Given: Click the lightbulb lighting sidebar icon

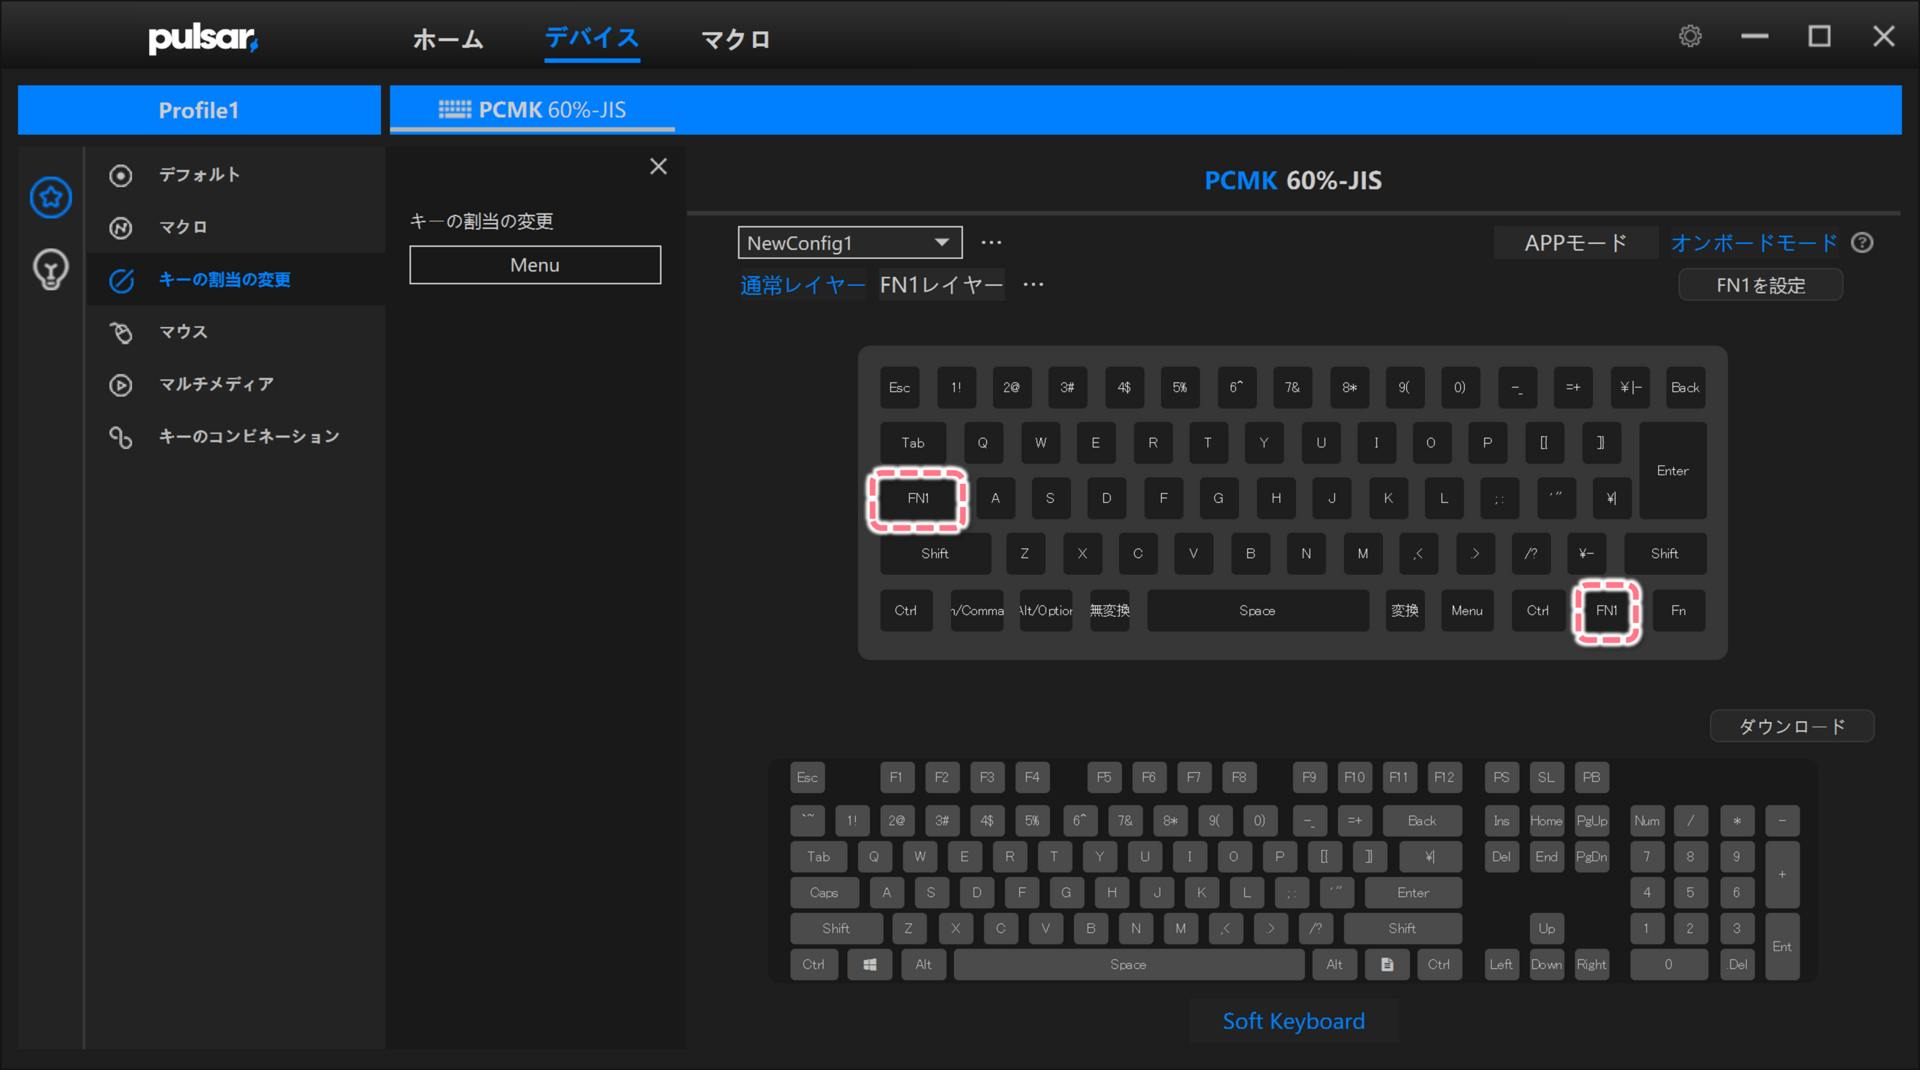Looking at the screenshot, I should [51, 269].
